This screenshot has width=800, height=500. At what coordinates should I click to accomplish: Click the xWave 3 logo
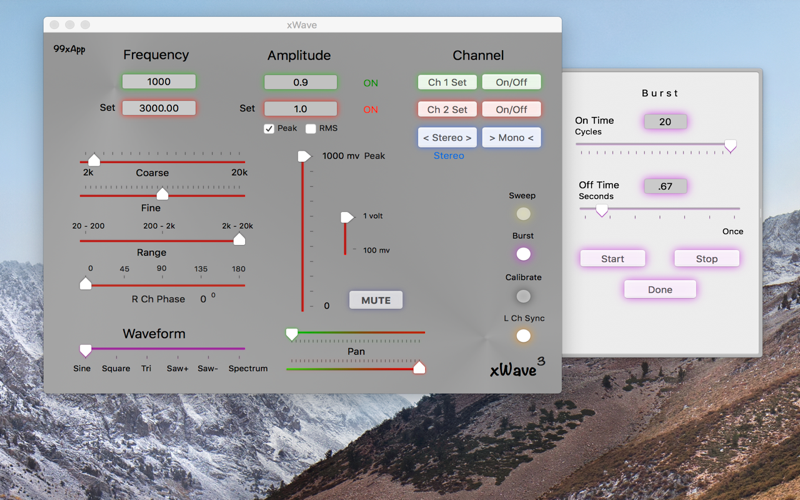click(x=517, y=367)
